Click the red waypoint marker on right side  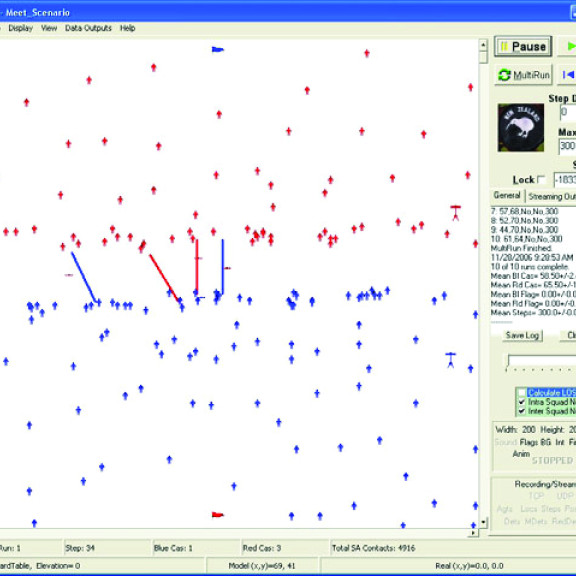tap(456, 213)
